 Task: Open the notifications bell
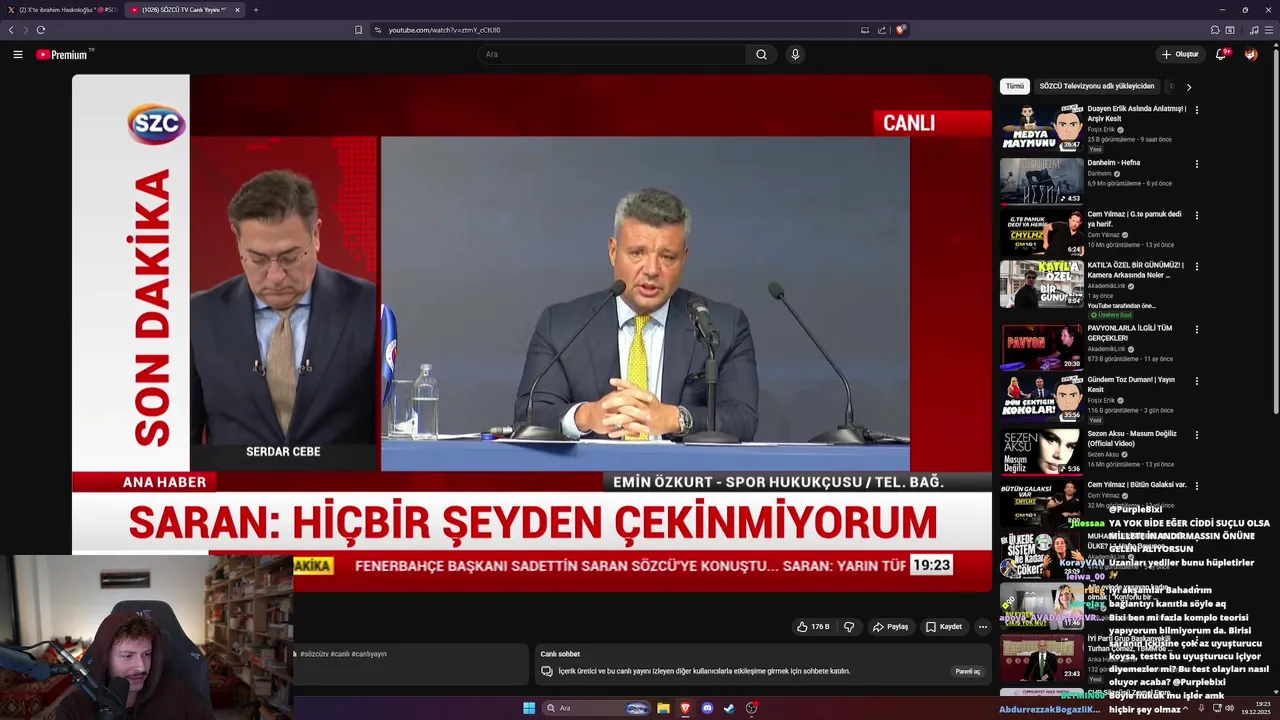[1221, 54]
